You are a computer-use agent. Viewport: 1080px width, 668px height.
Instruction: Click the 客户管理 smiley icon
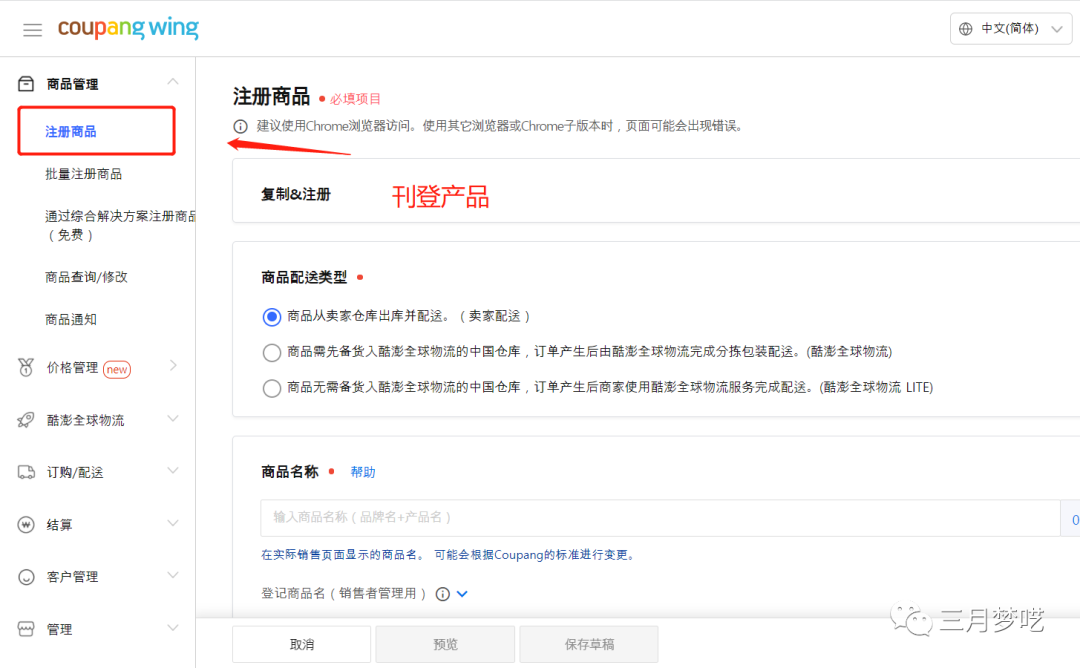[26, 577]
